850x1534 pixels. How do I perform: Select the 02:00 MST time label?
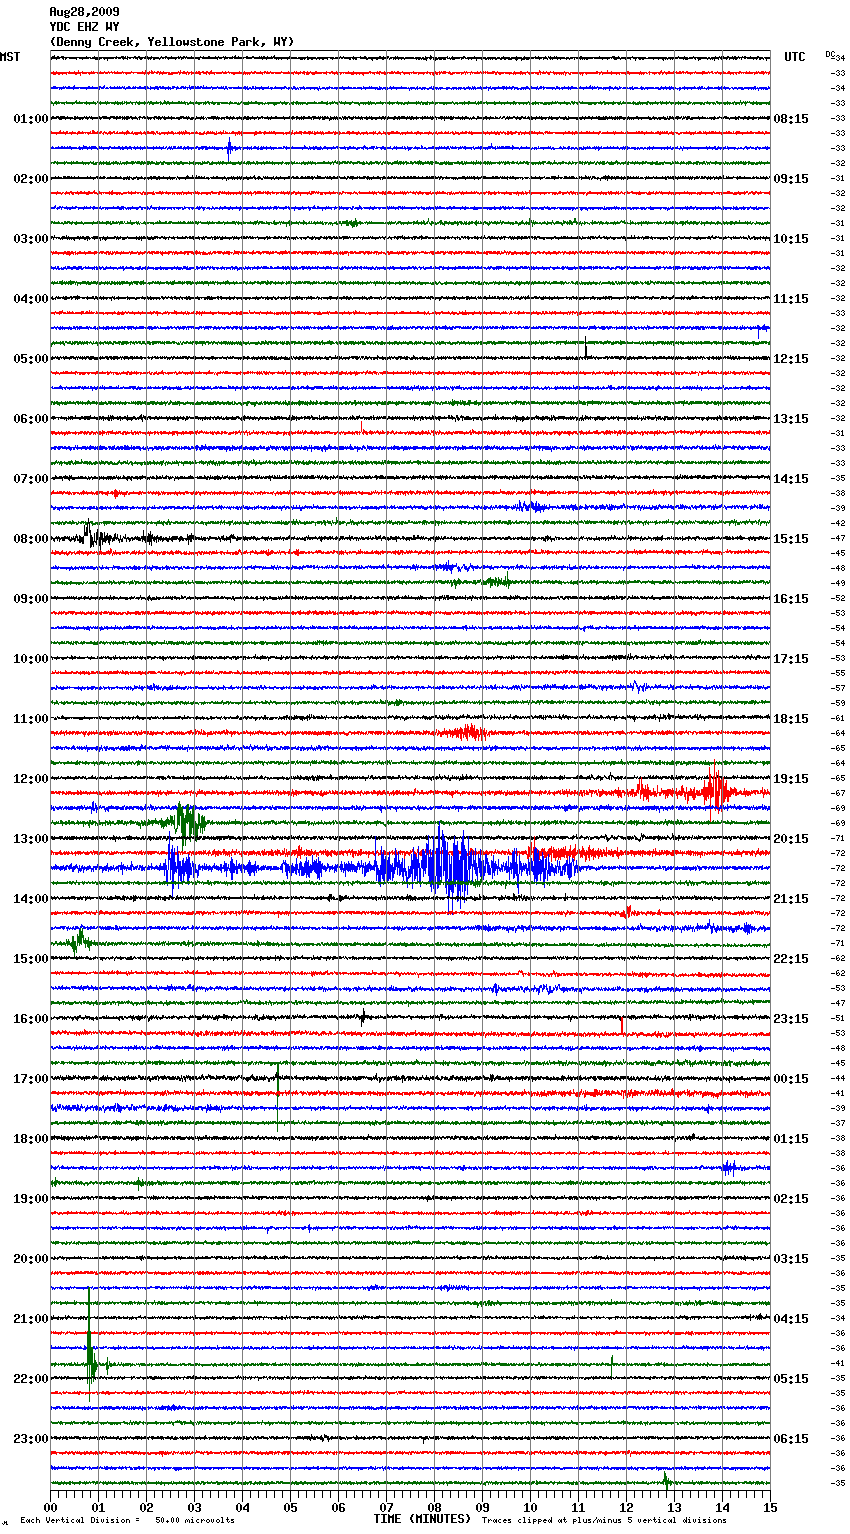31,179
